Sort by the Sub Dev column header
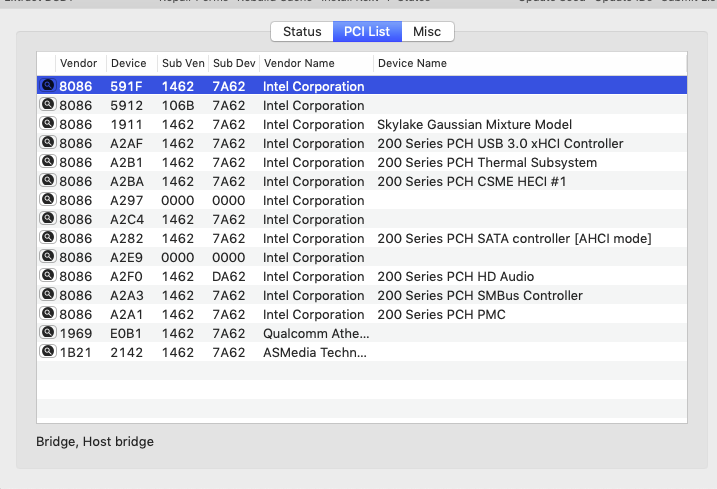 pos(234,63)
